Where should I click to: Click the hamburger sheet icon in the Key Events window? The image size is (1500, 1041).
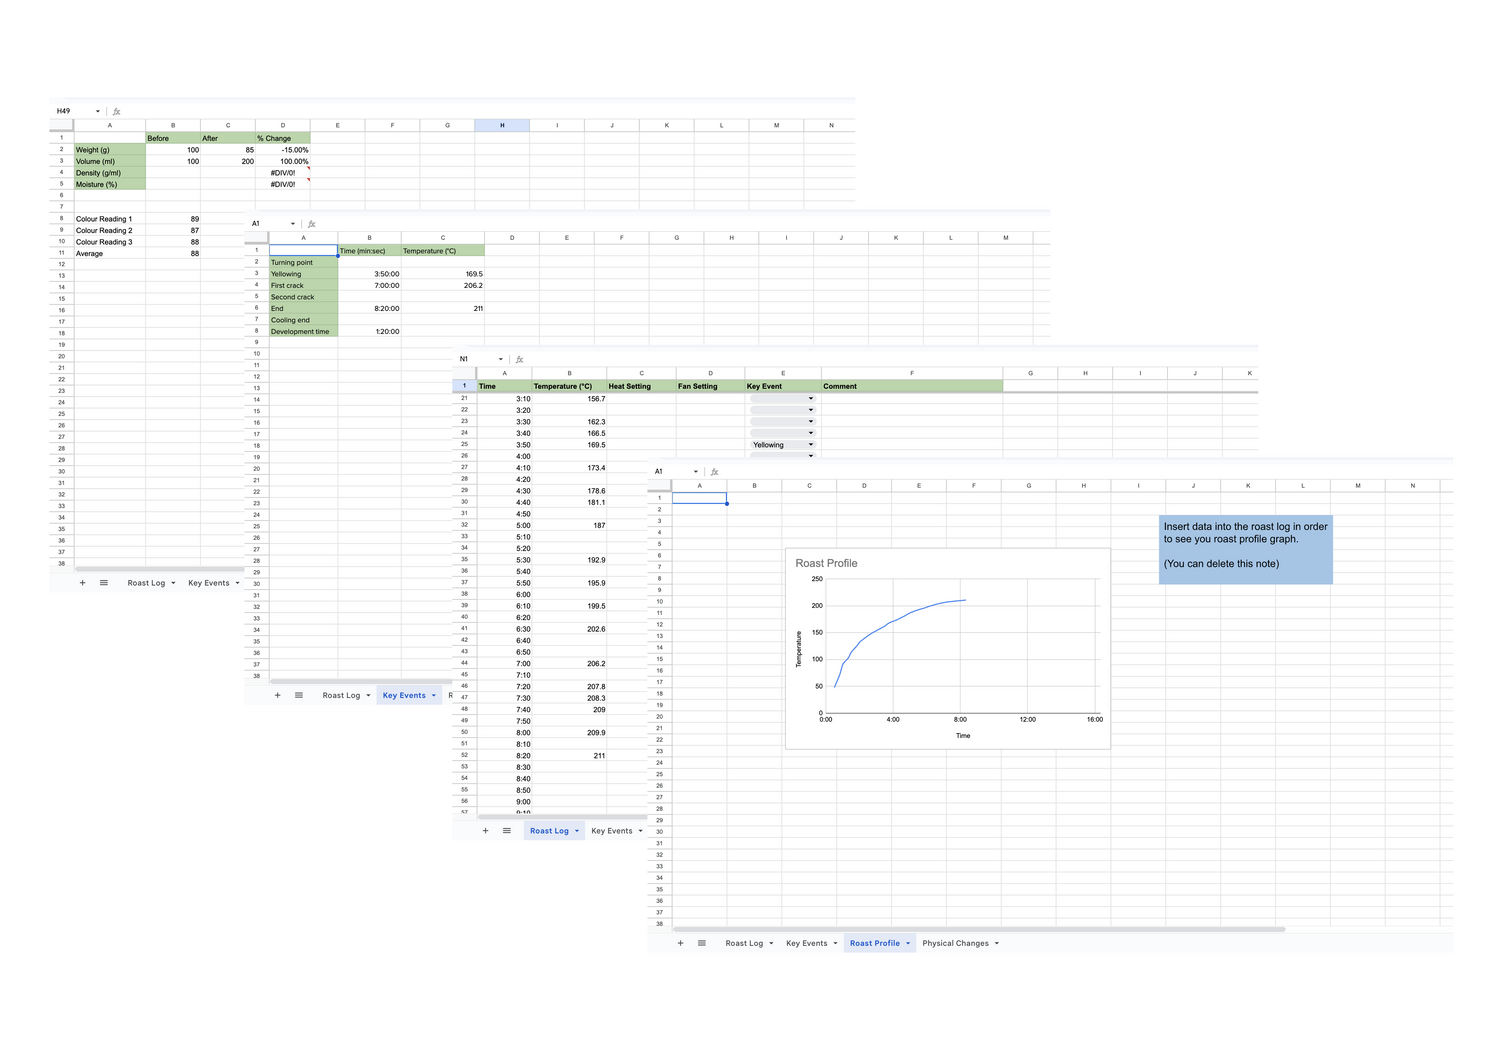[x=299, y=694]
